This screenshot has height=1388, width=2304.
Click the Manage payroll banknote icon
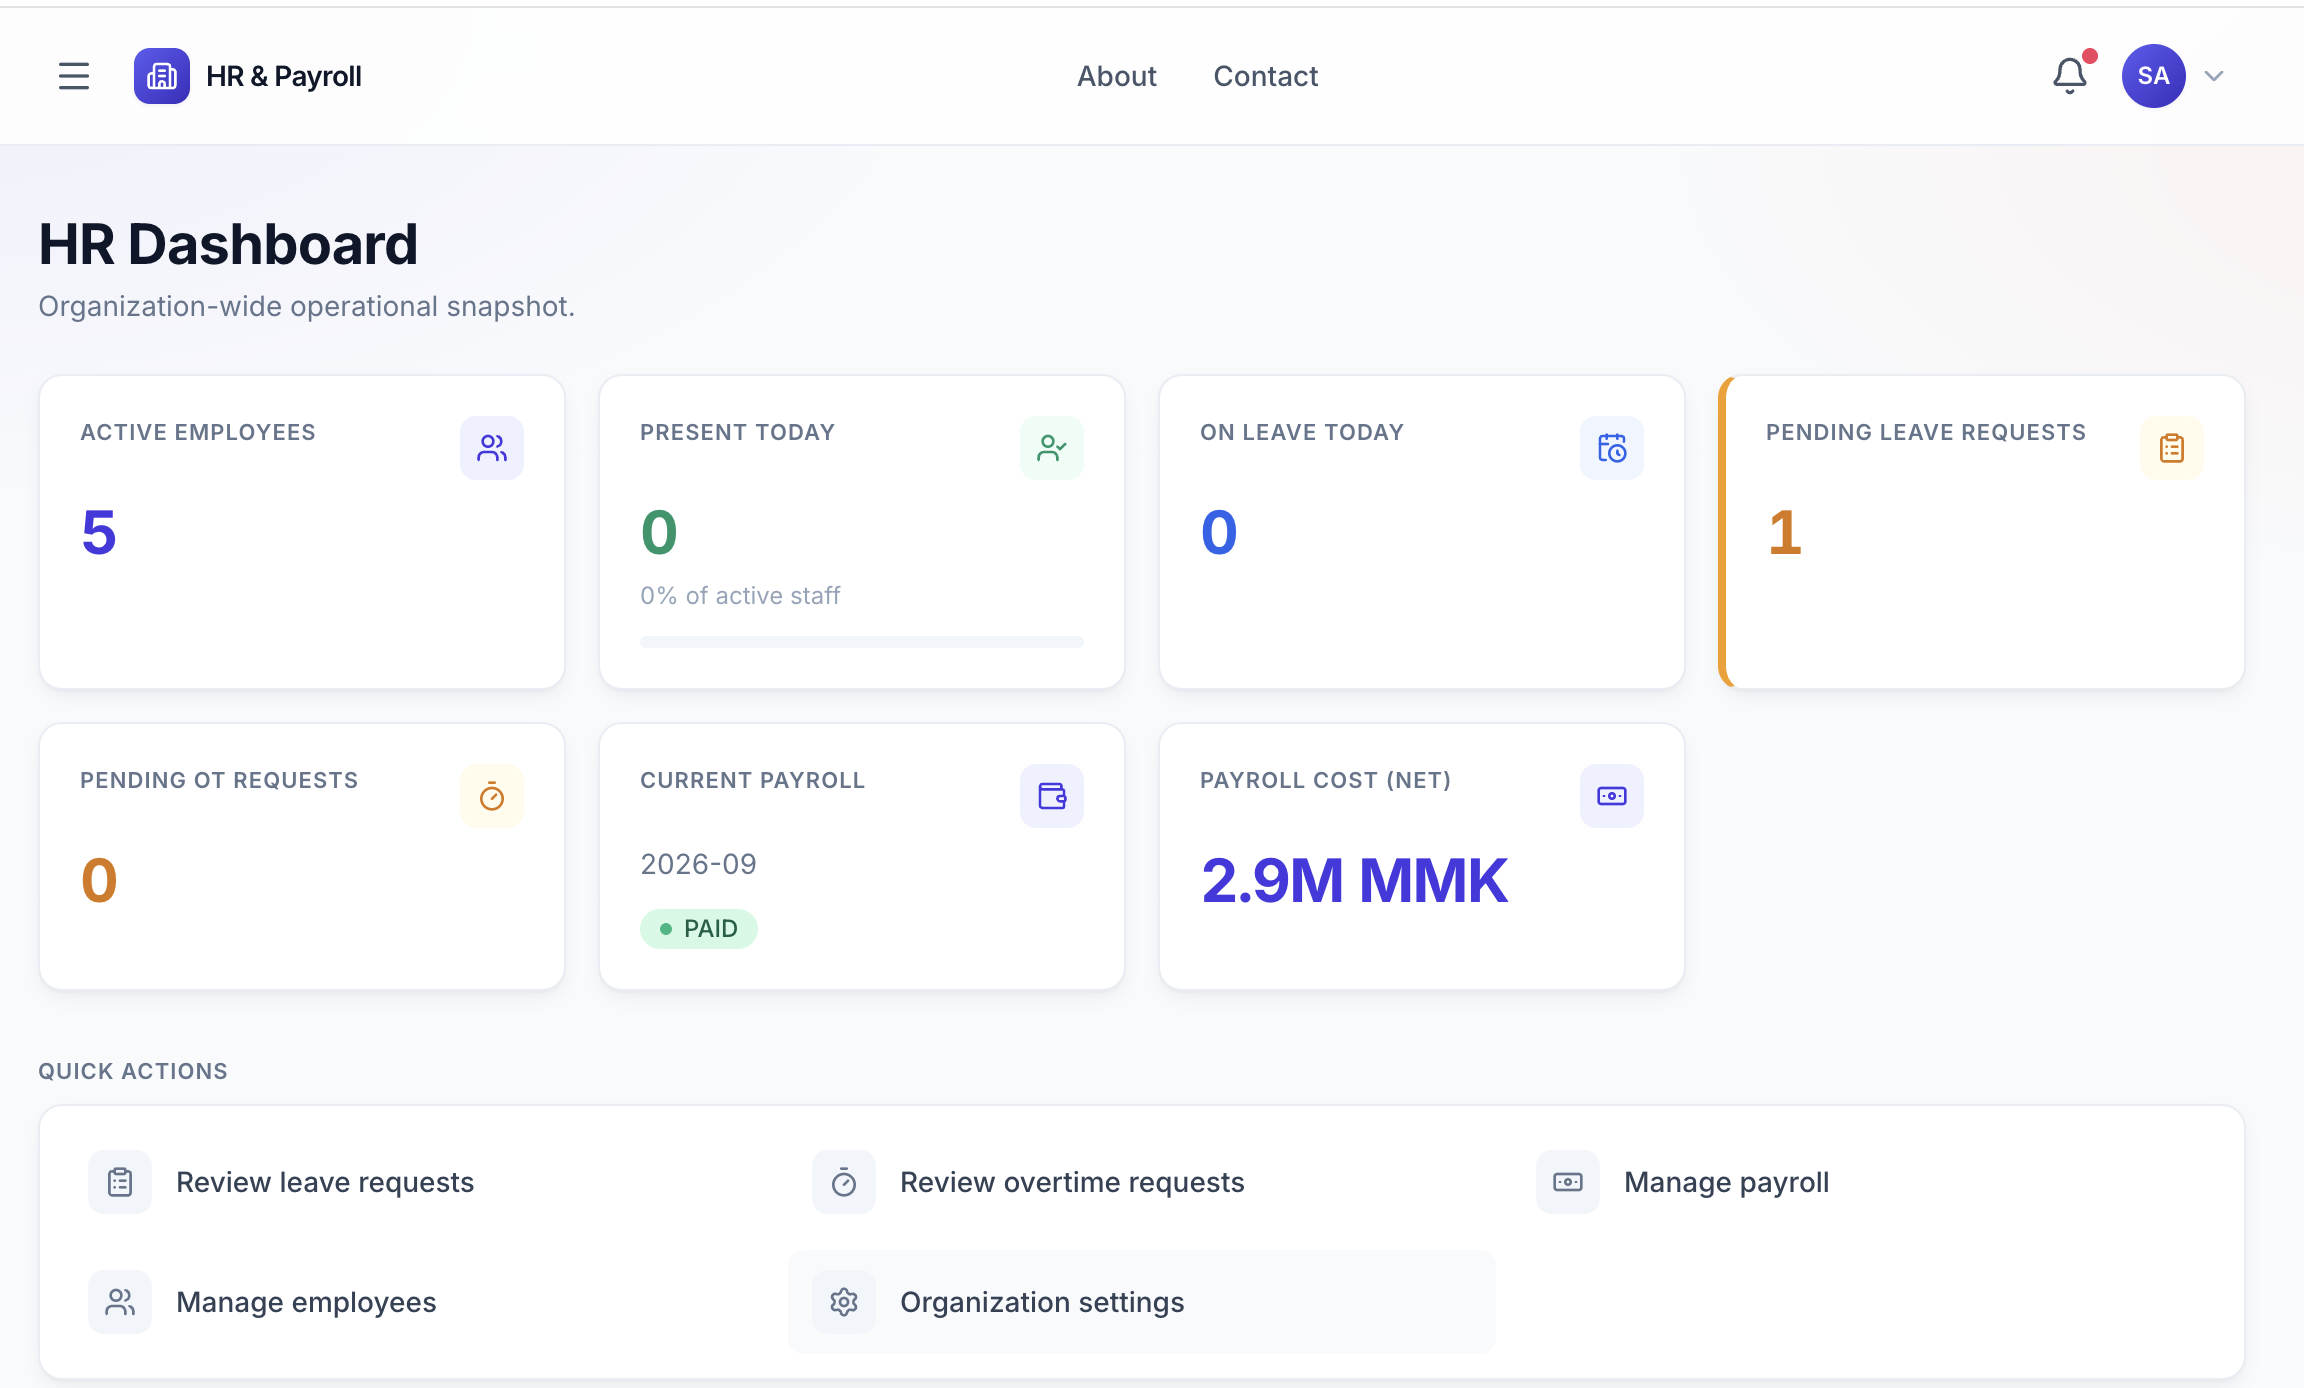tap(1568, 1182)
